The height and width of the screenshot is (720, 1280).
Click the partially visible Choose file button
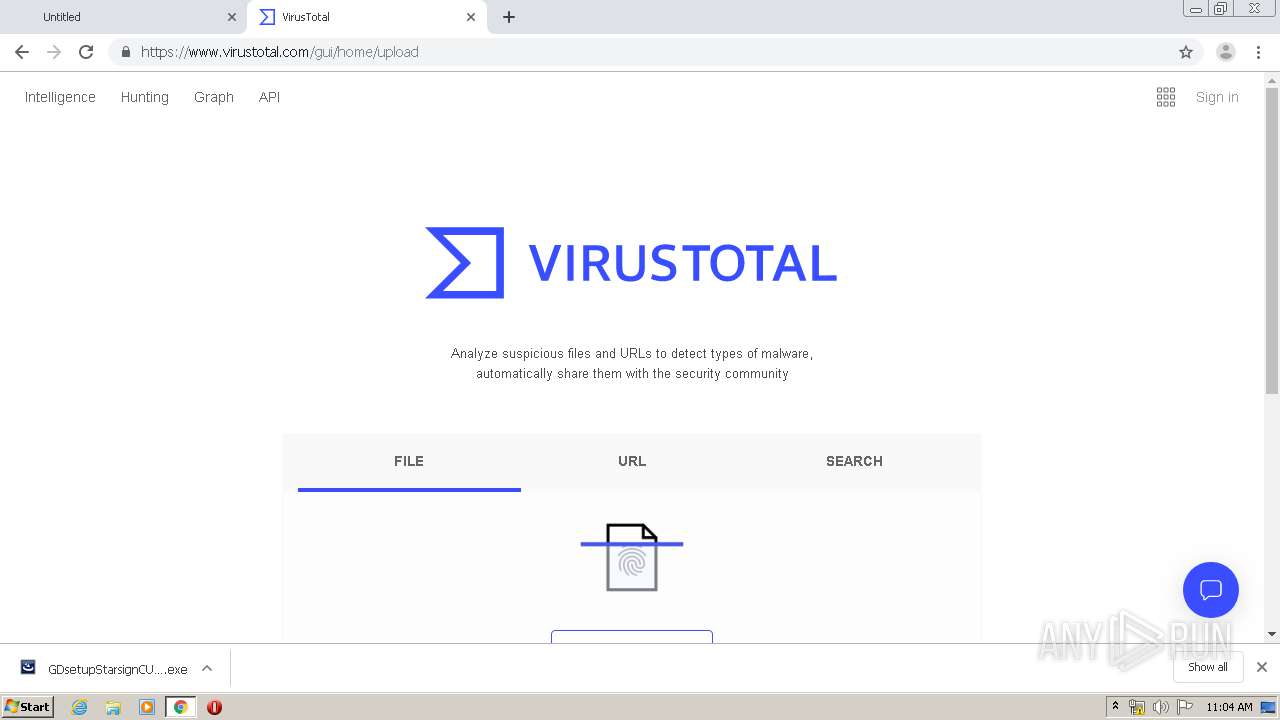pos(632,637)
